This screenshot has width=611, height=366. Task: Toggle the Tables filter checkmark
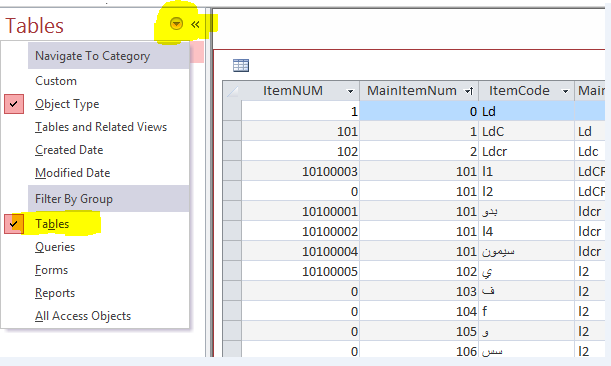pos(14,224)
